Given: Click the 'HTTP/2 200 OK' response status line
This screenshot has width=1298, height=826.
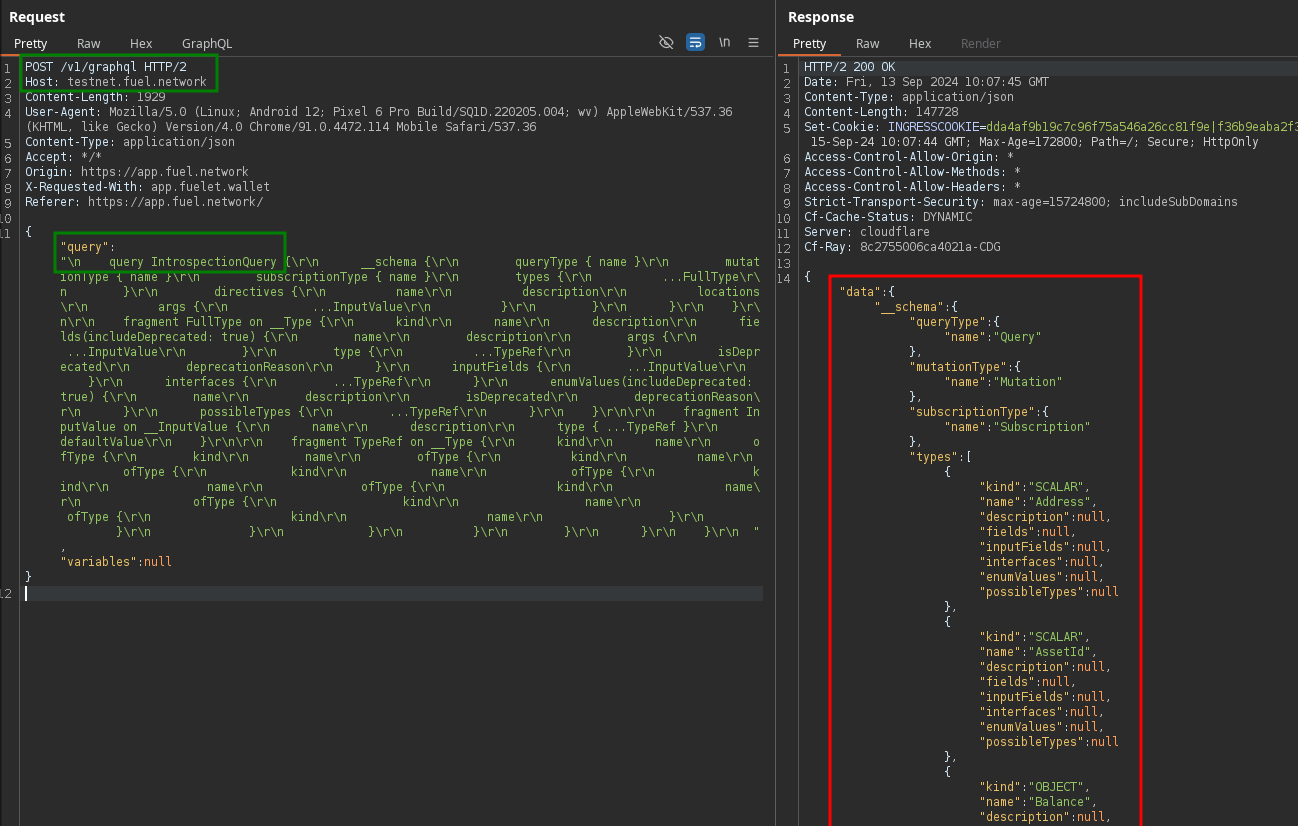Looking at the screenshot, I should pyautogui.click(x=850, y=67).
